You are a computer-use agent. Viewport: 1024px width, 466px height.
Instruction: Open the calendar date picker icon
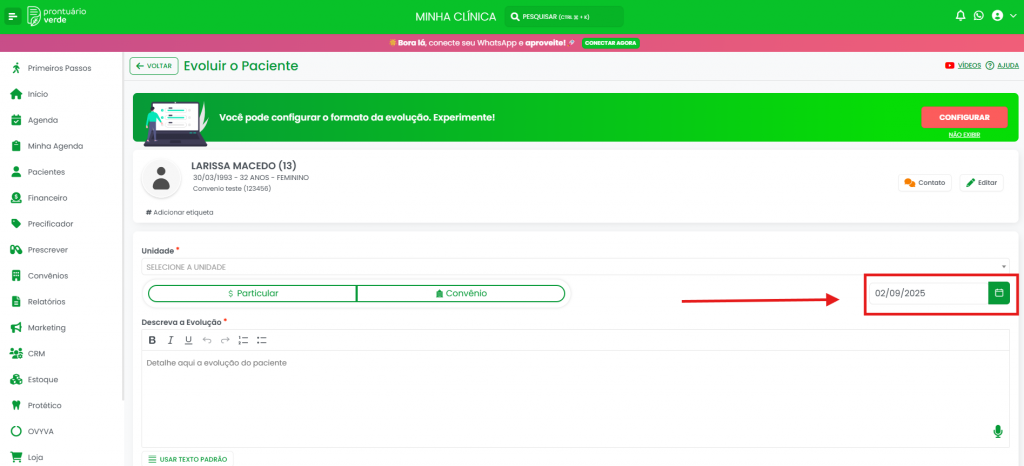click(998, 293)
